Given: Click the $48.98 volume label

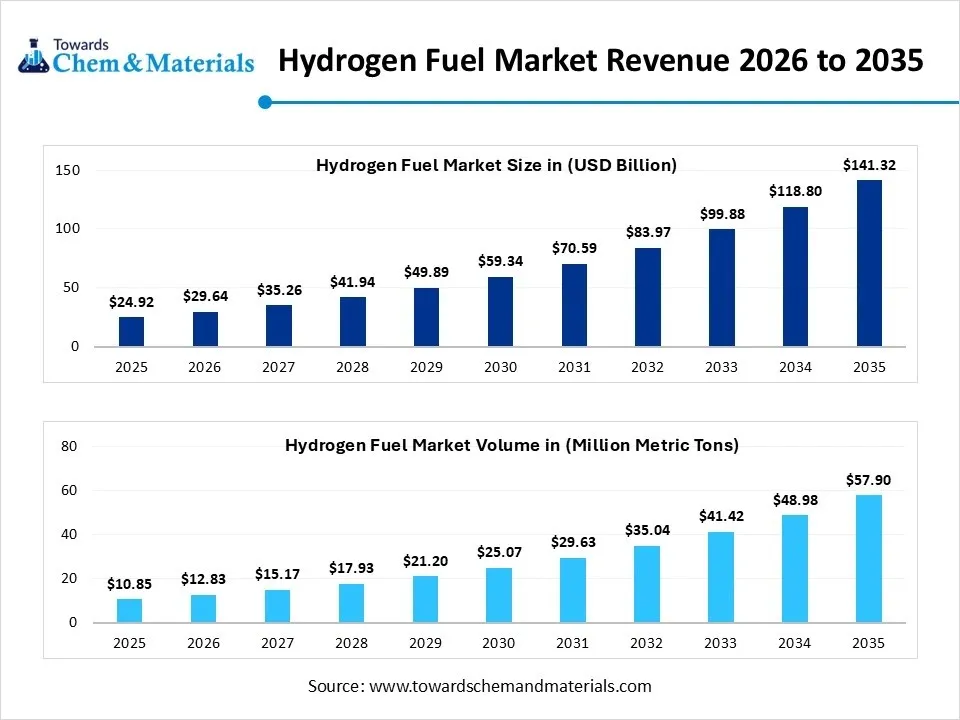Looking at the screenshot, I should pos(795,500).
